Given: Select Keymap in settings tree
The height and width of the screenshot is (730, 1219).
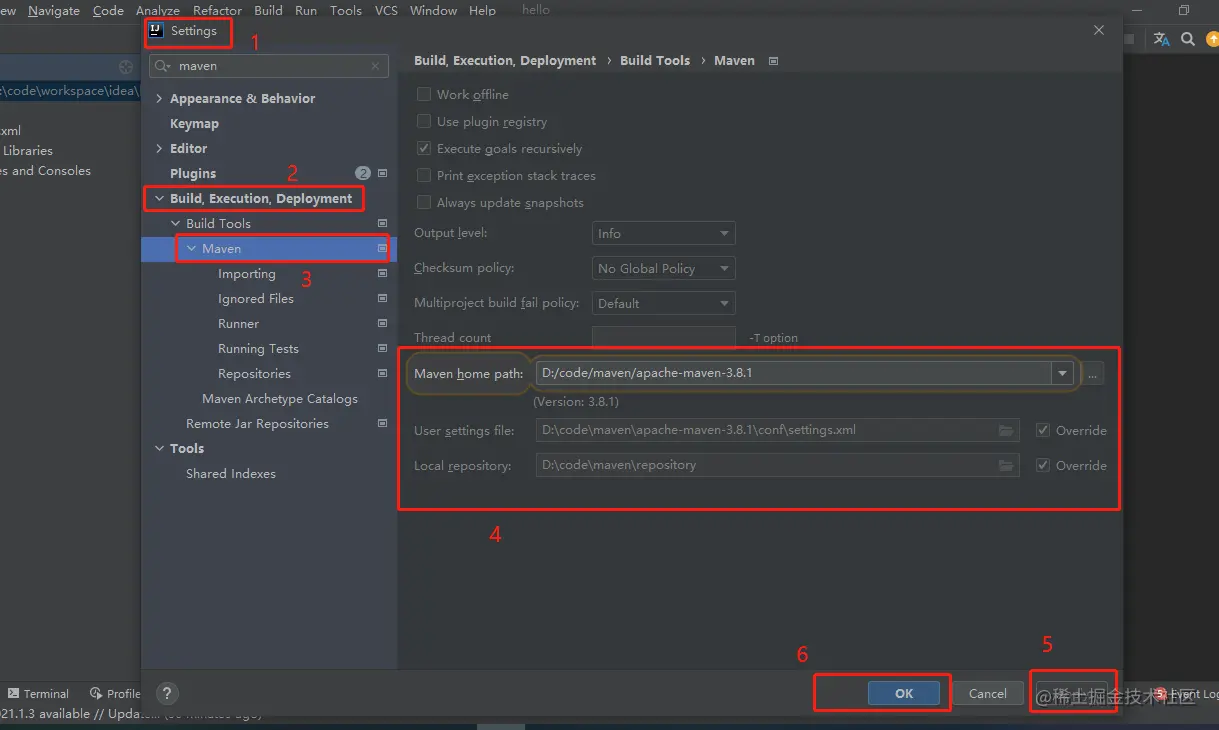Looking at the screenshot, I should coord(194,123).
